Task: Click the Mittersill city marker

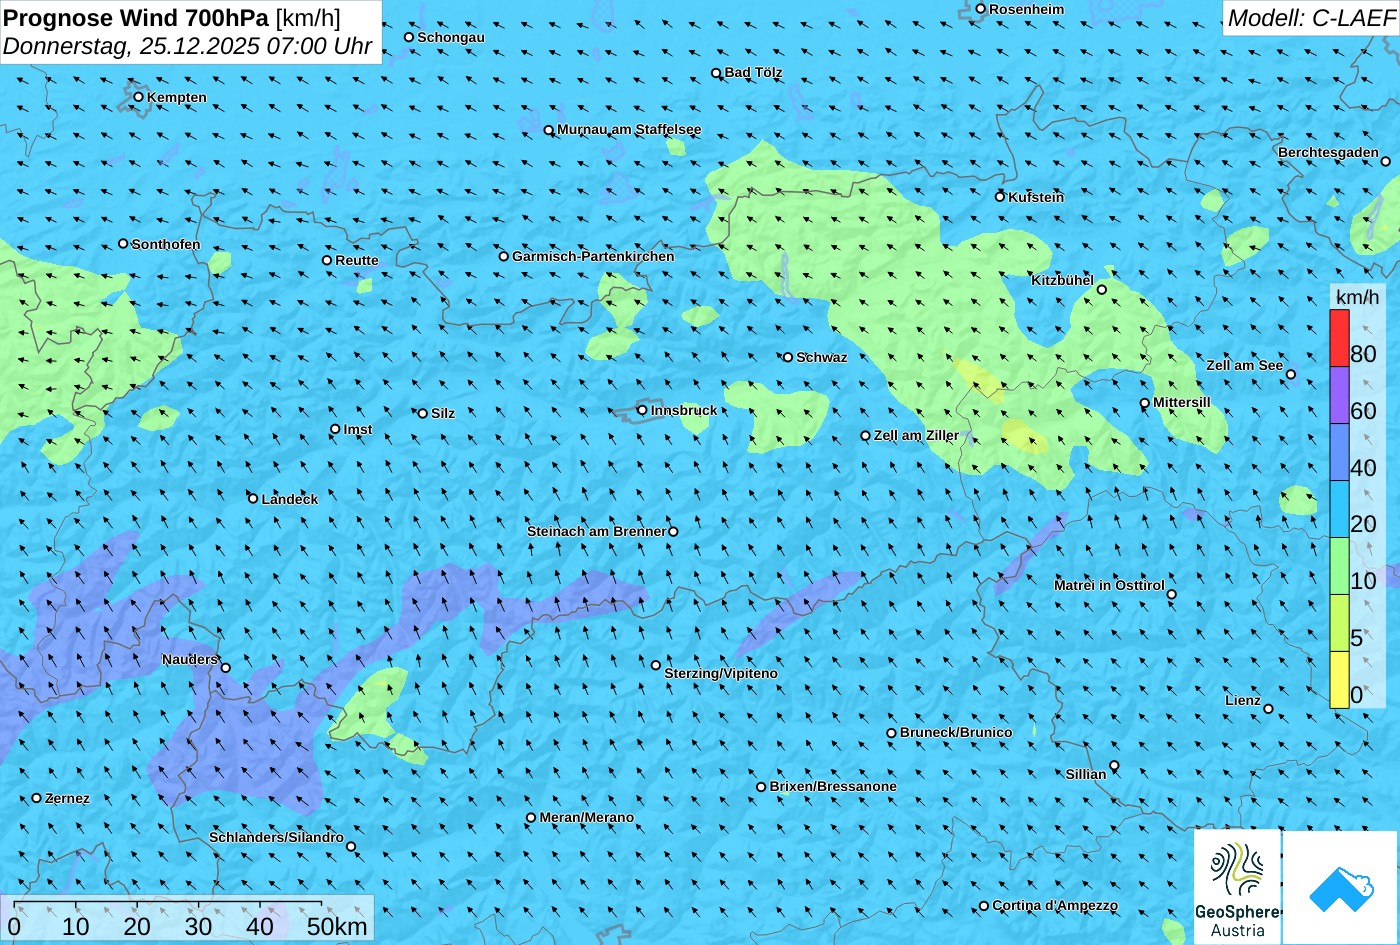Action: coord(1144,403)
